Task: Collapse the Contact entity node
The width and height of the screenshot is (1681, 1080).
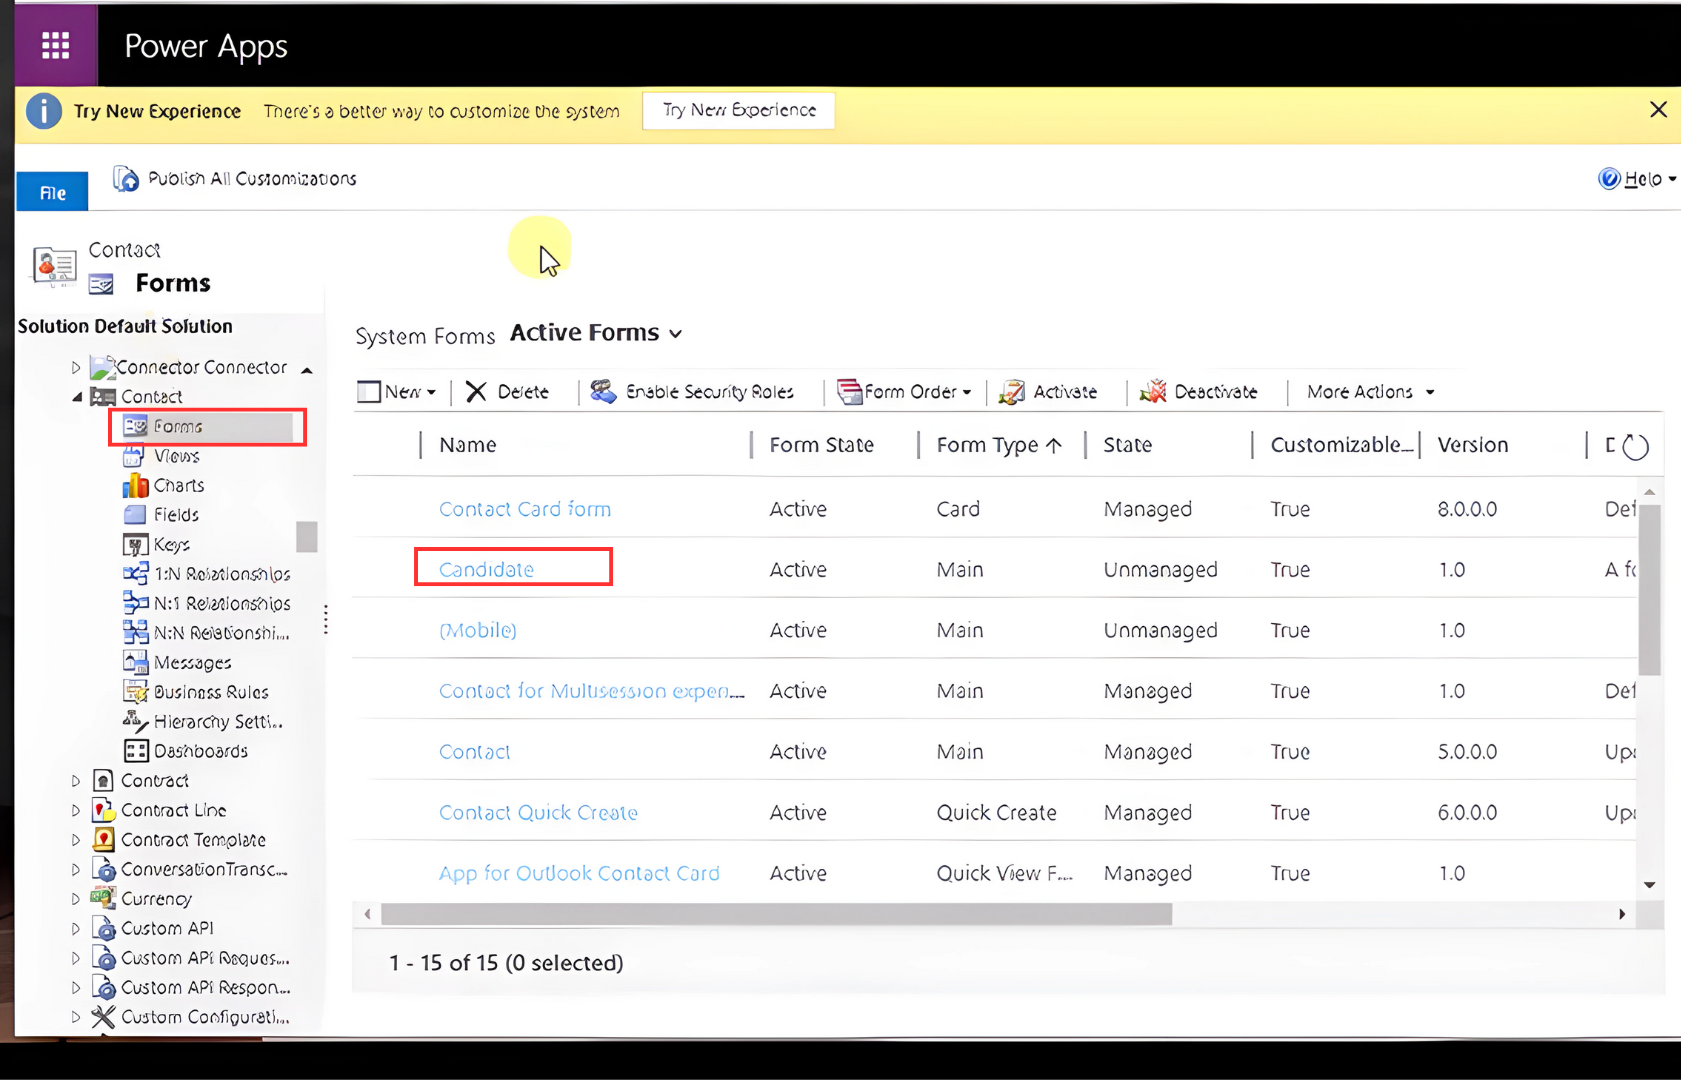Action: point(76,397)
